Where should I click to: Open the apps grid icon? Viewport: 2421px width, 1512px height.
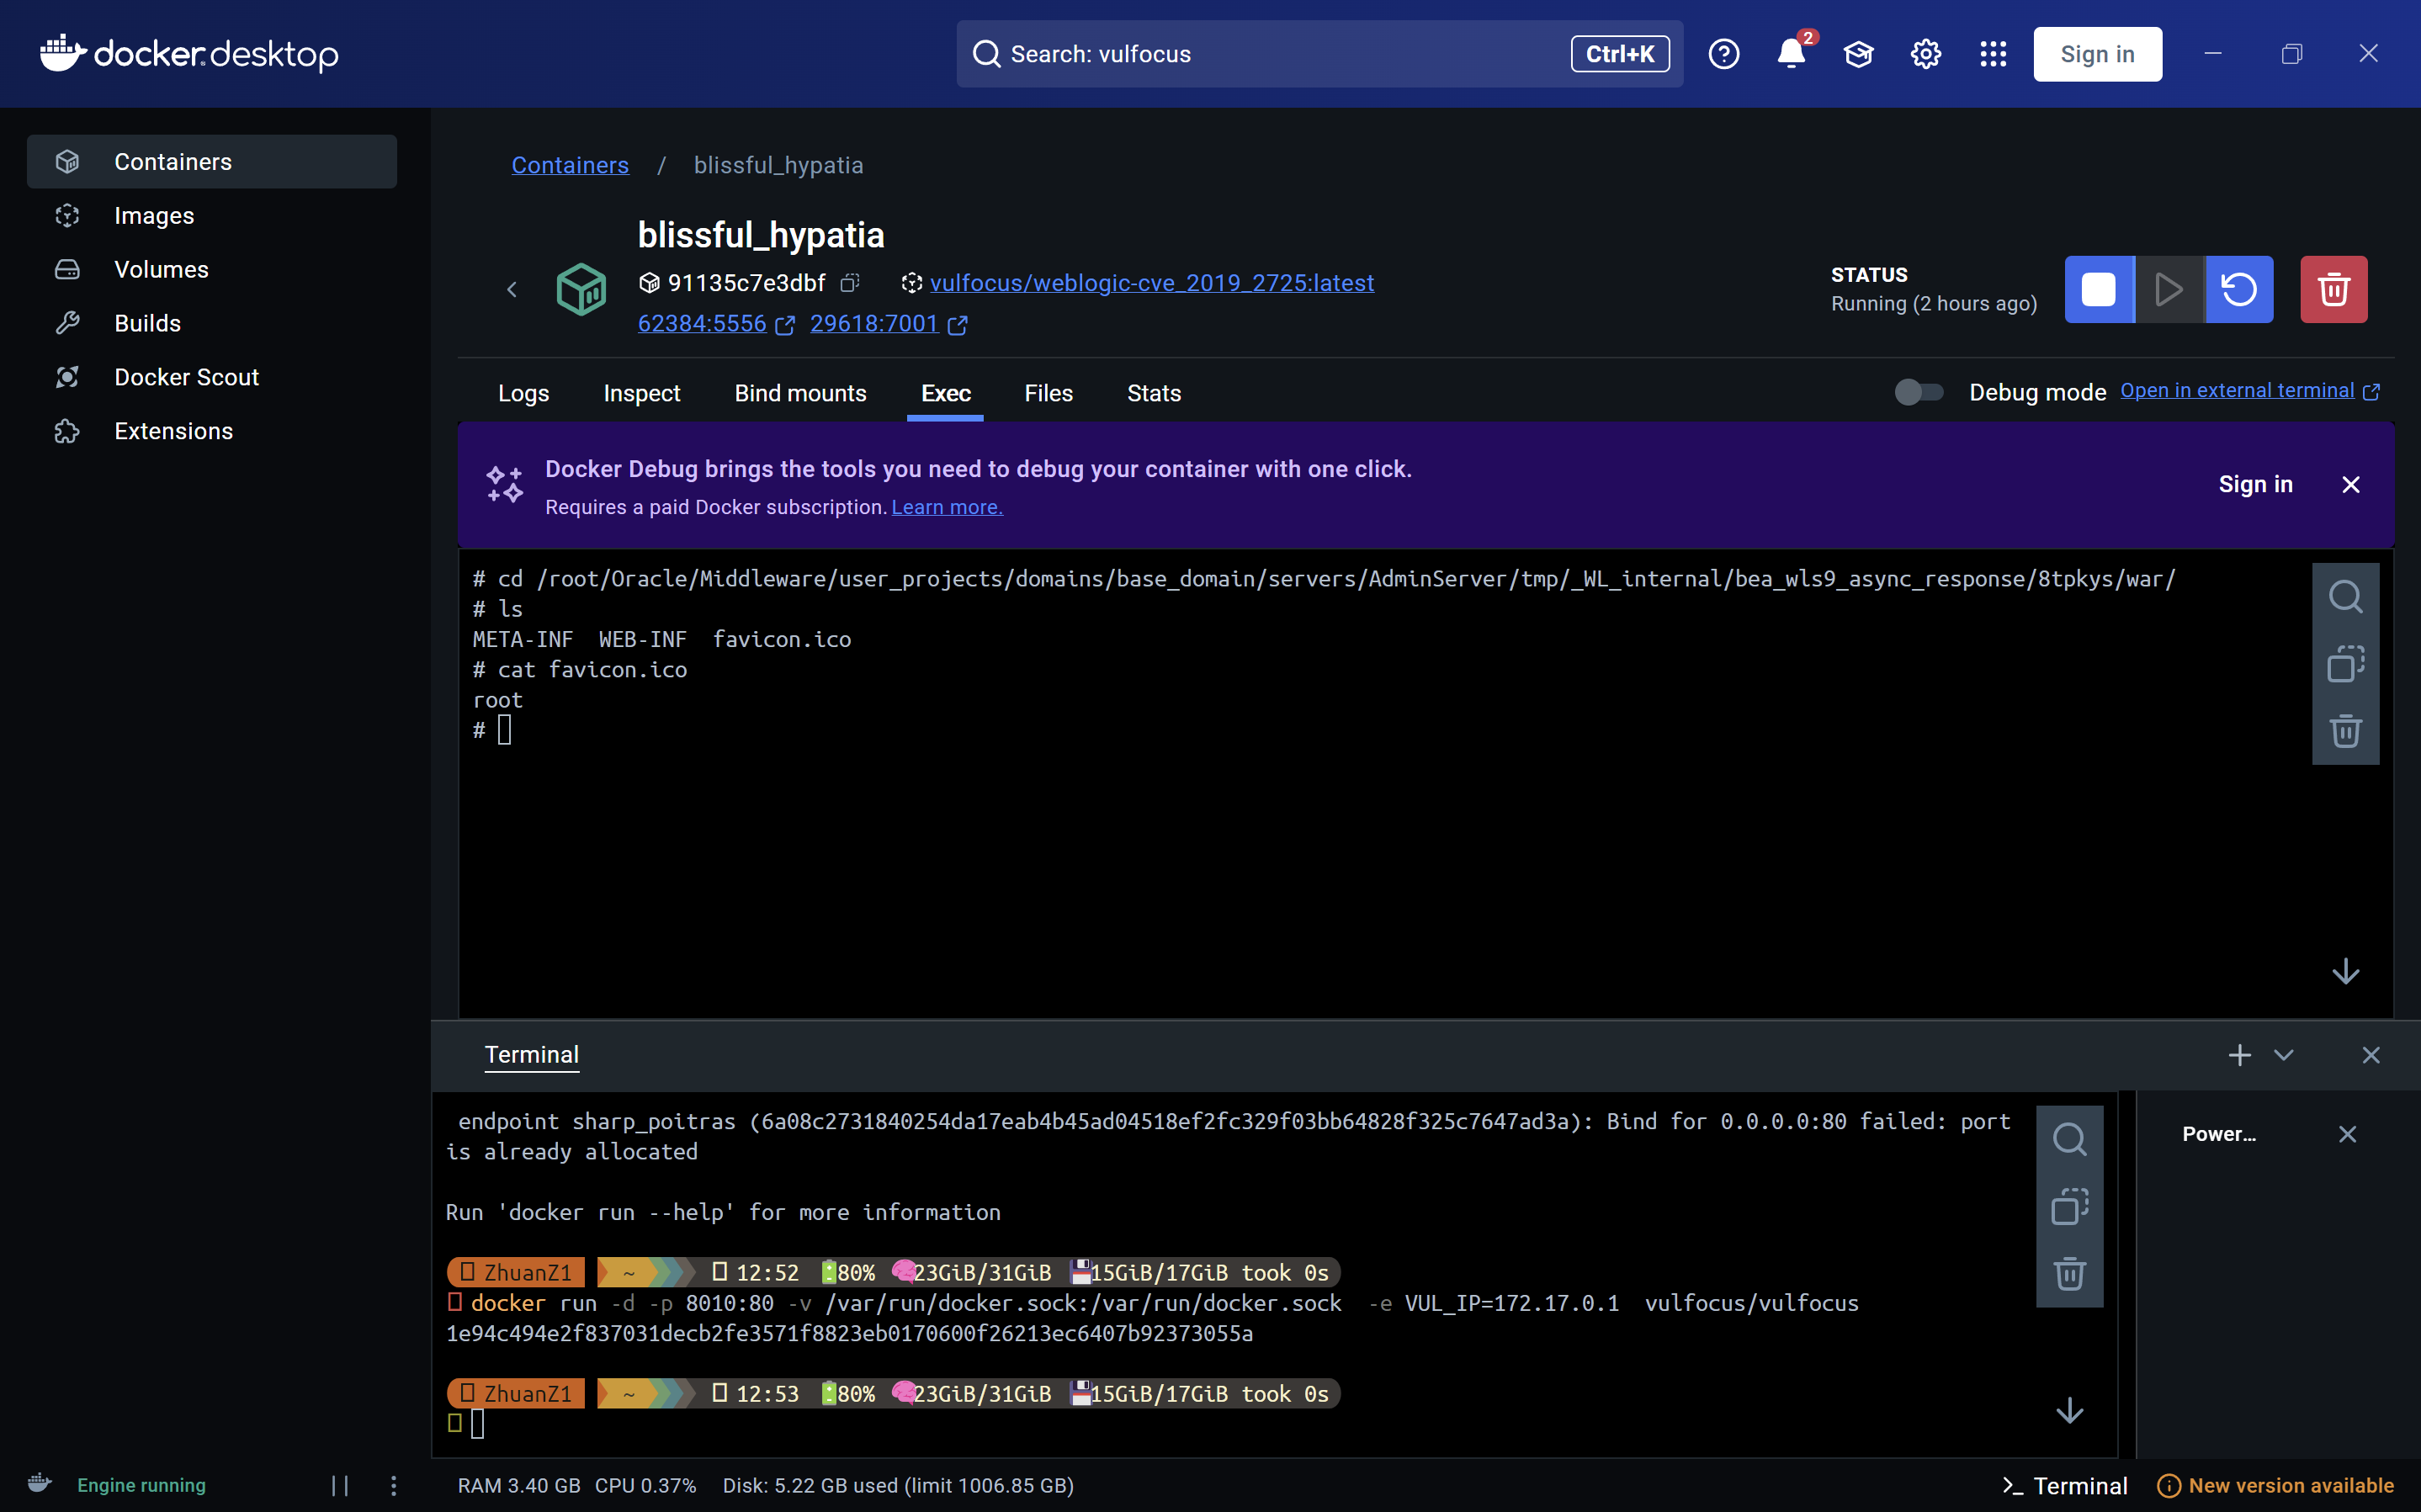[x=1993, y=54]
